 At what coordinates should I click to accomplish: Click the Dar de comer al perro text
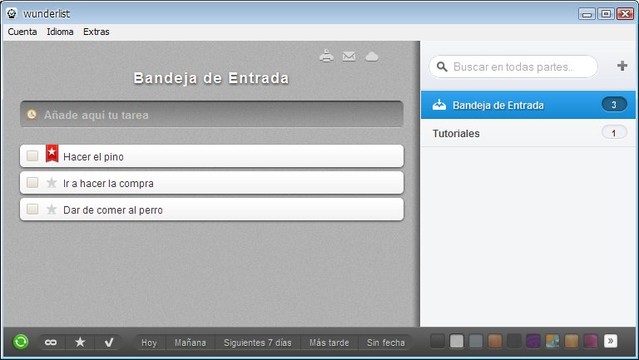point(113,210)
